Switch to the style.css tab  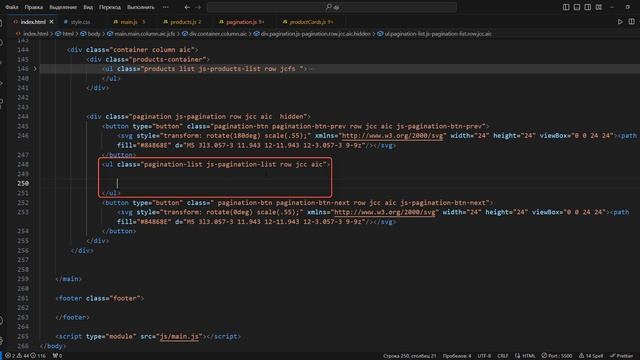tap(80, 22)
